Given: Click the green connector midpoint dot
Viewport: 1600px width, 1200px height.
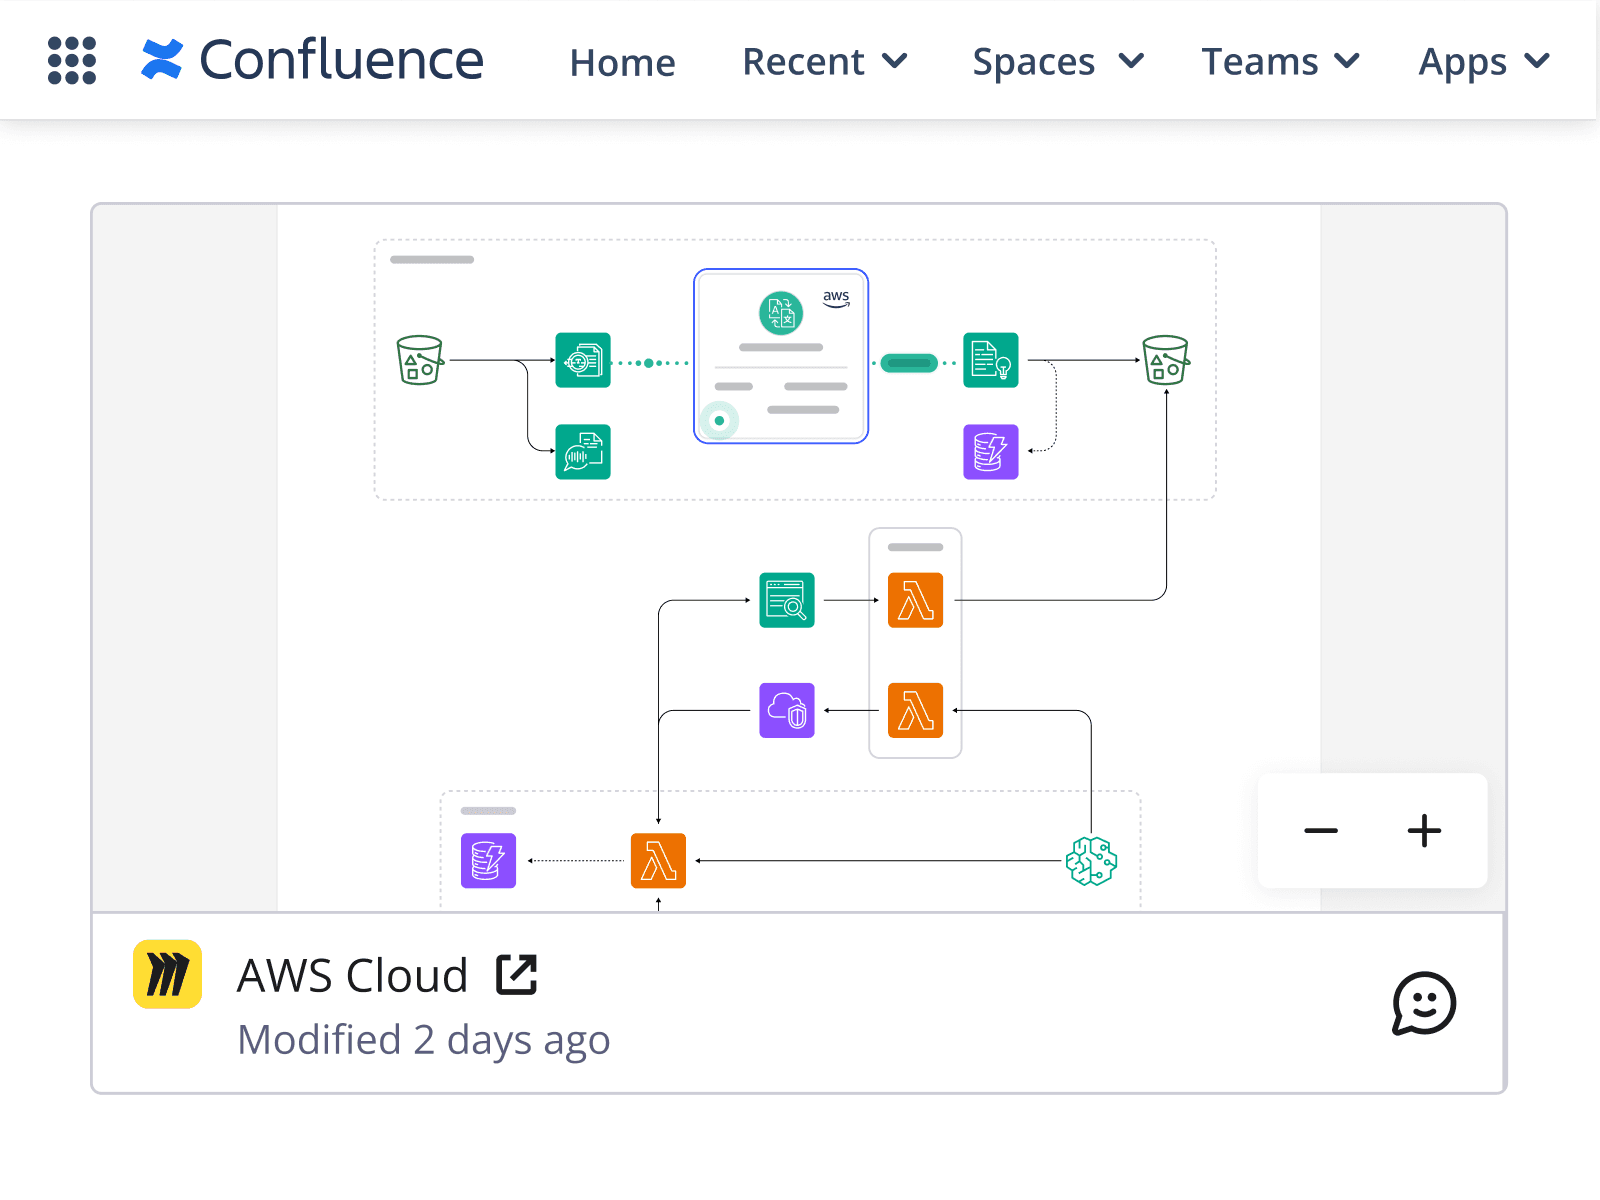Looking at the screenshot, I should pyautogui.click(x=648, y=363).
